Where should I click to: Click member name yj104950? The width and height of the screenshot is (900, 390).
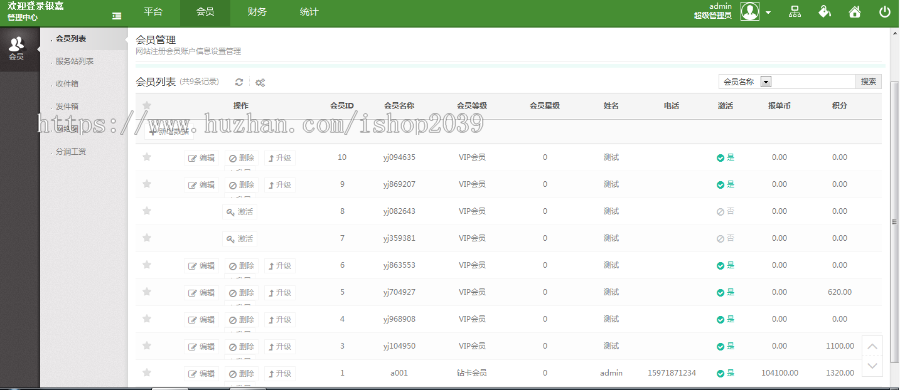(x=399, y=346)
